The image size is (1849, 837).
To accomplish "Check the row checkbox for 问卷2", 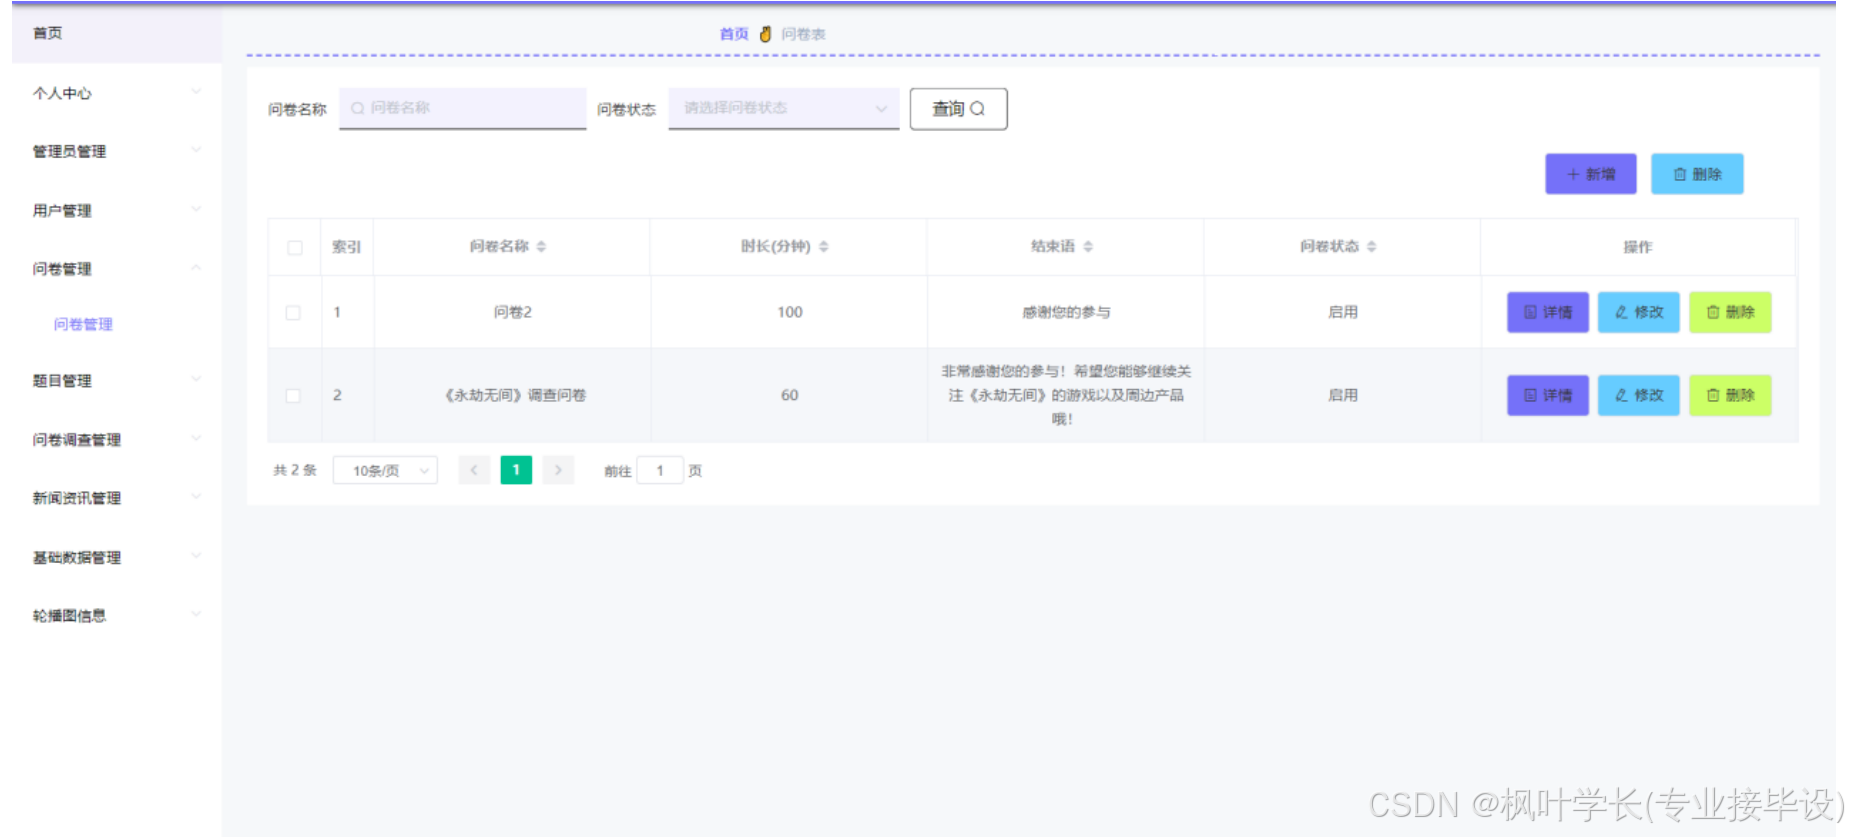I will pos(293,313).
